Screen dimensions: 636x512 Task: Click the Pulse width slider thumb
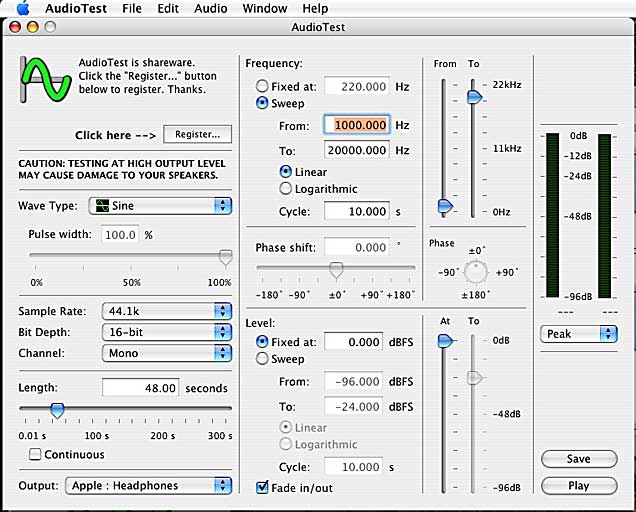click(x=226, y=257)
